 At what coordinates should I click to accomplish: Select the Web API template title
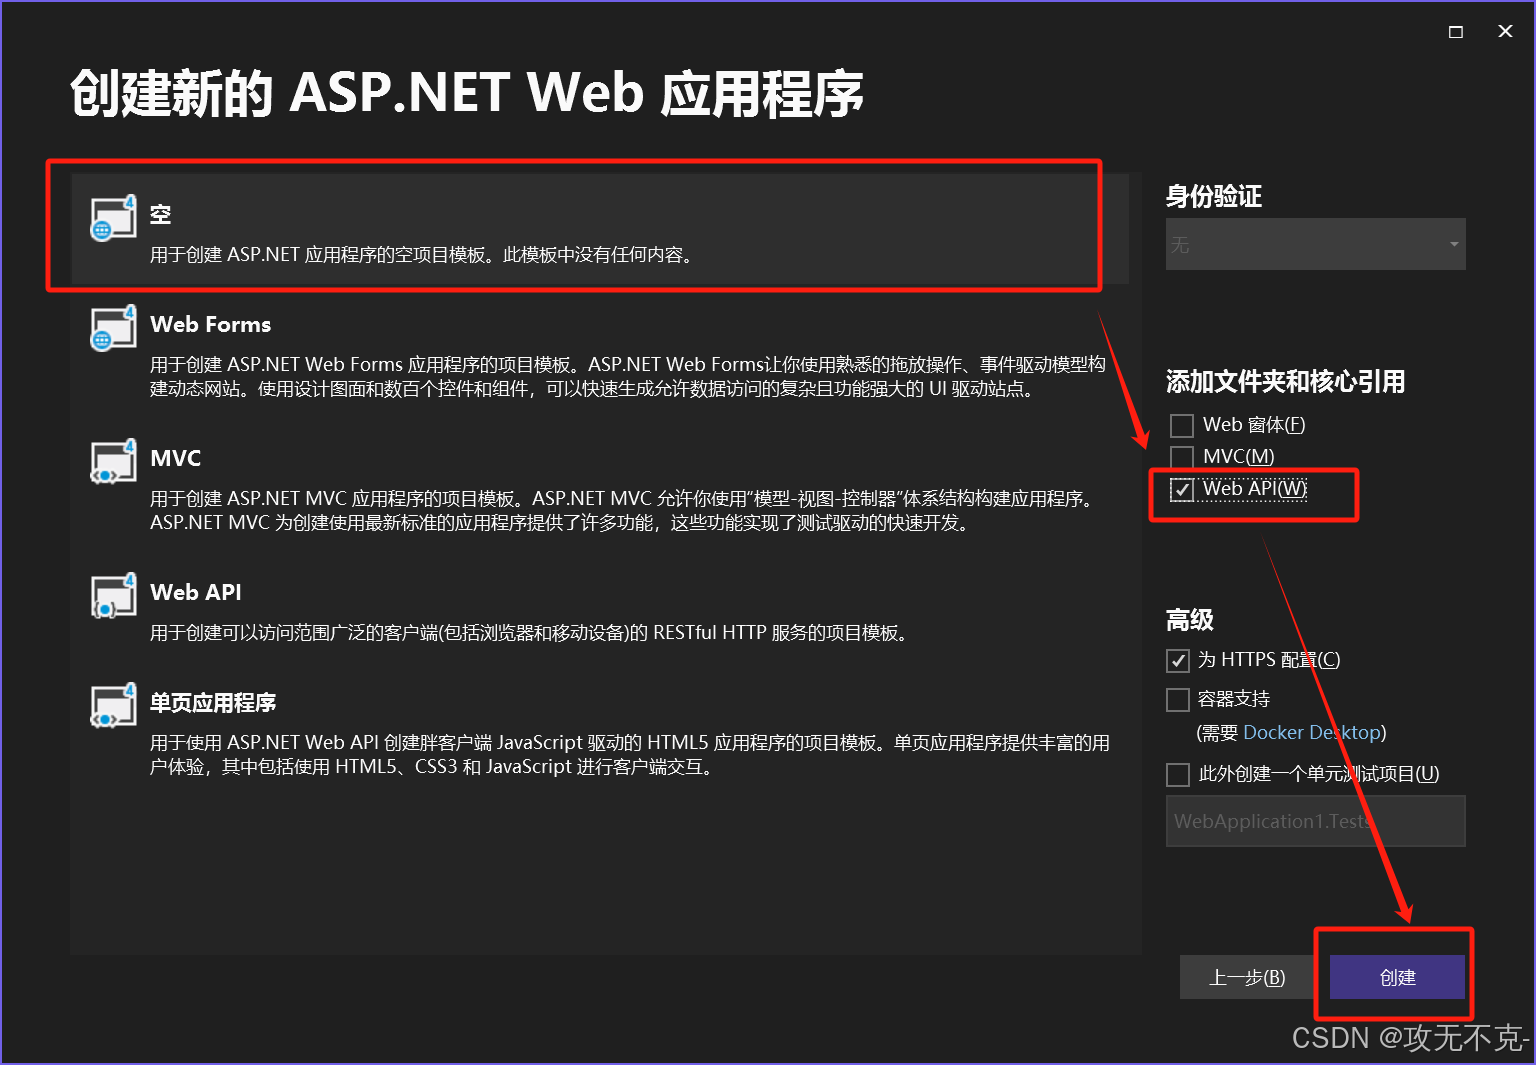click(x=196, y=592)
